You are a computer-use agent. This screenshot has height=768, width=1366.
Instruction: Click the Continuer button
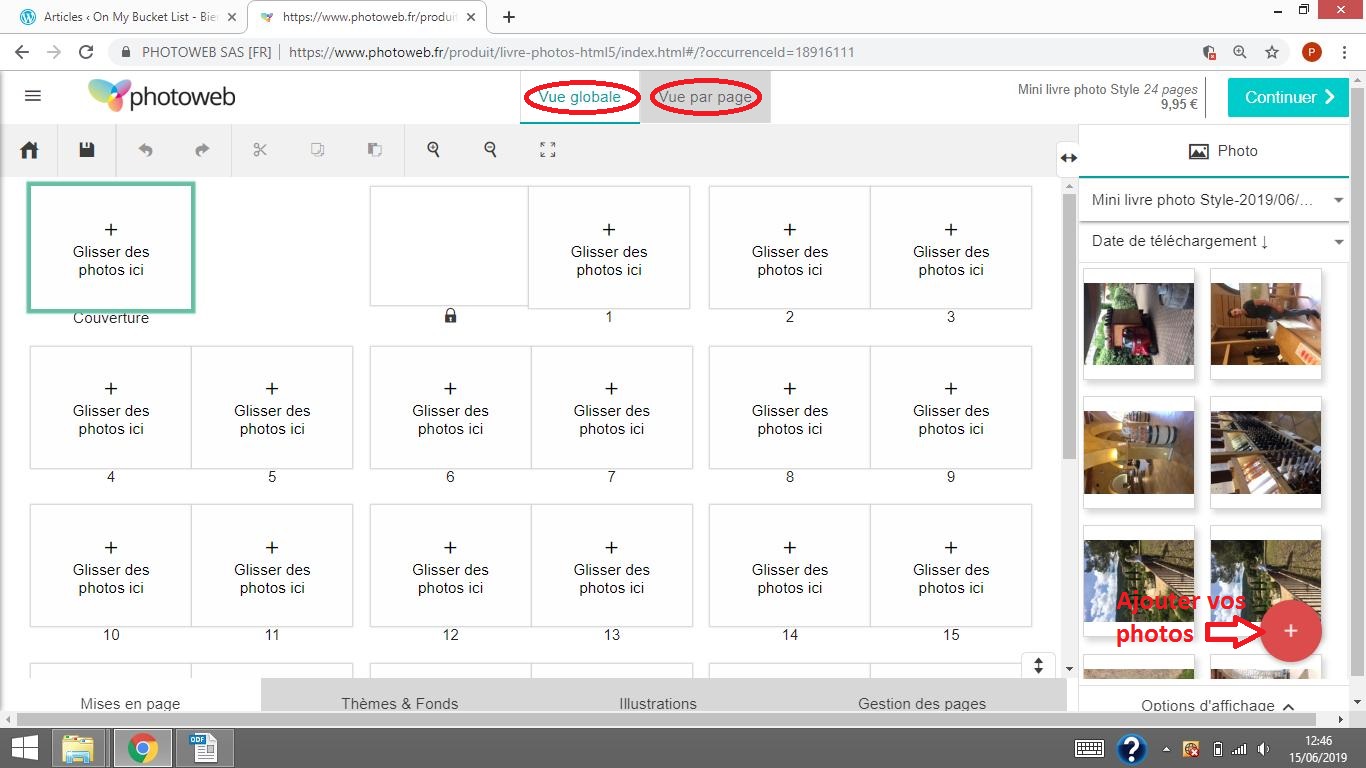[x=1288, y=97]
